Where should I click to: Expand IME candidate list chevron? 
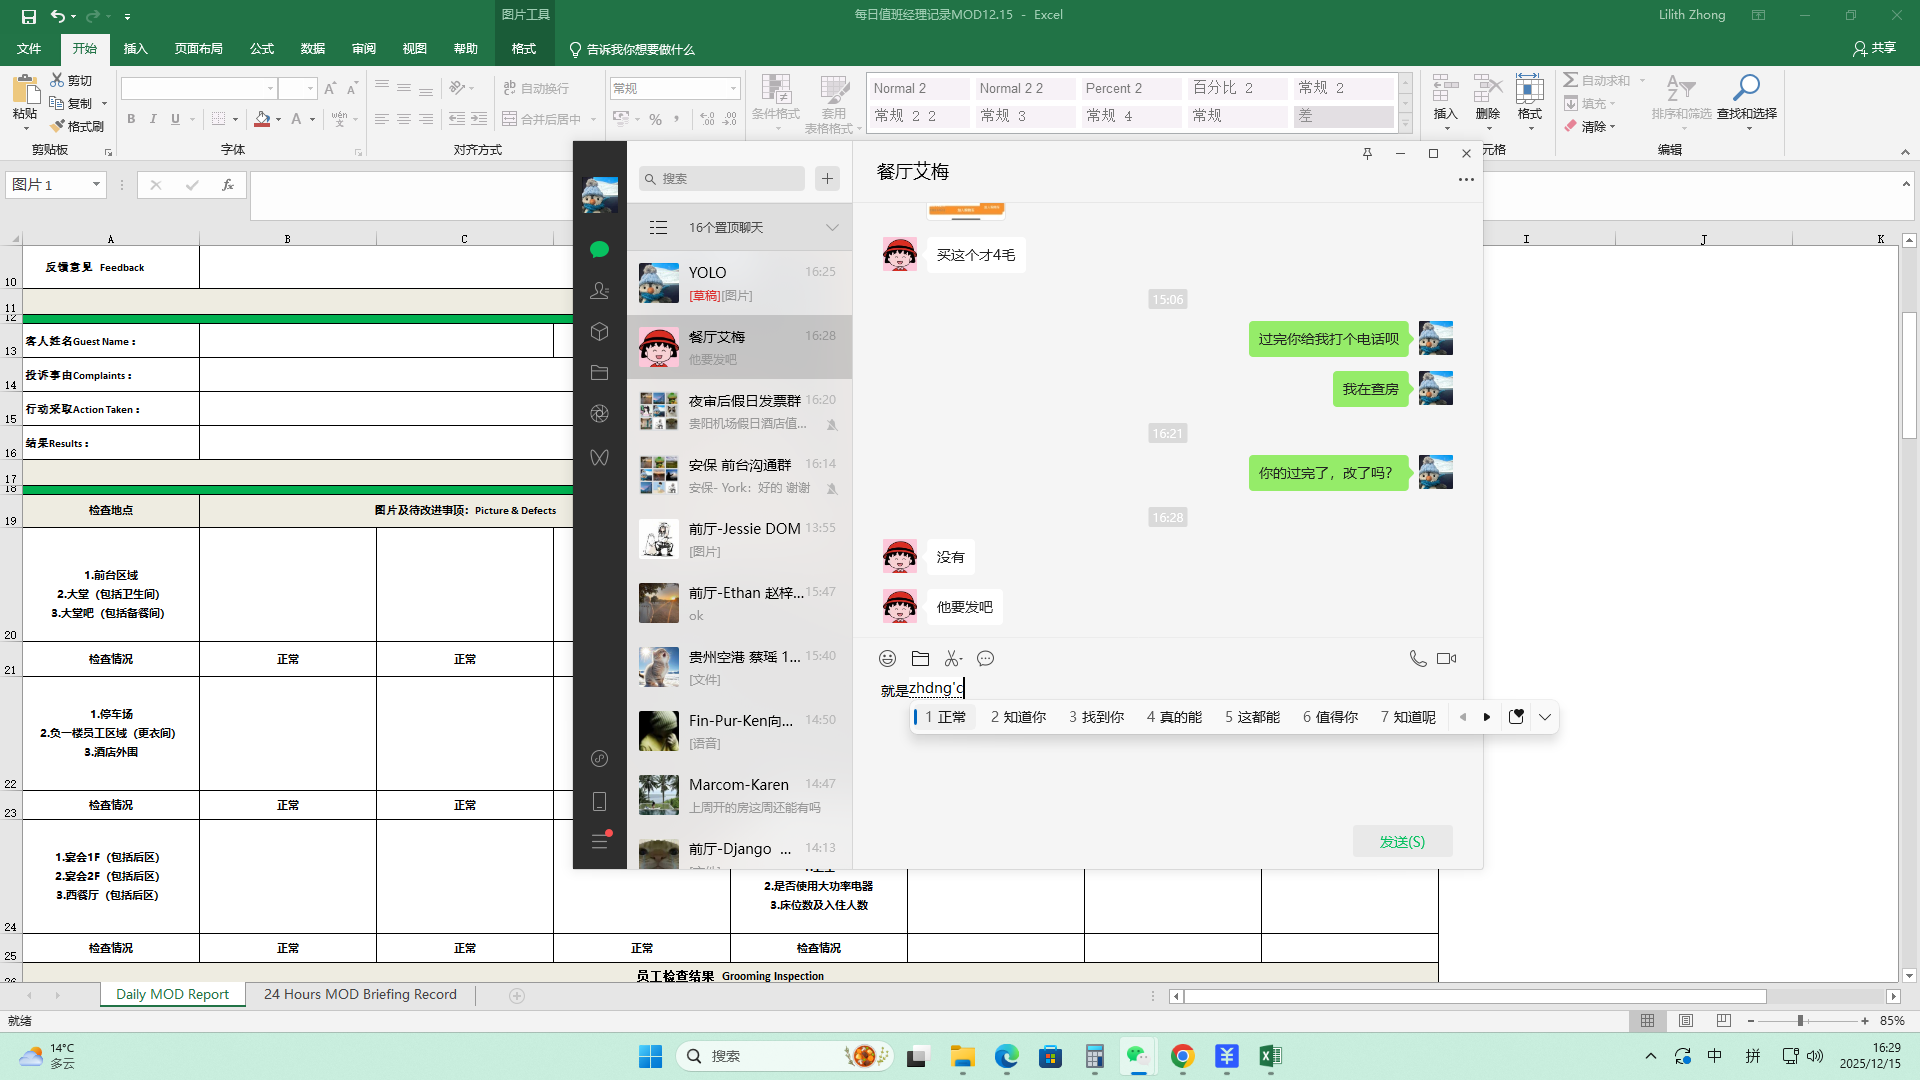pyautogui.click(x=1545, y=717)
